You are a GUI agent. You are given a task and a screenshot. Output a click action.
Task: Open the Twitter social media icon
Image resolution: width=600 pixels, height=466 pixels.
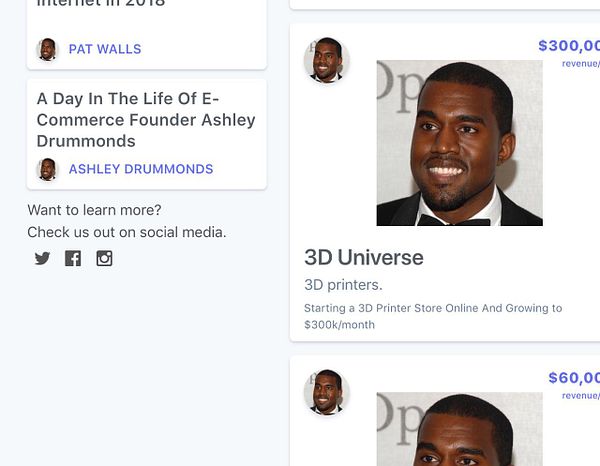coord(42,258)
